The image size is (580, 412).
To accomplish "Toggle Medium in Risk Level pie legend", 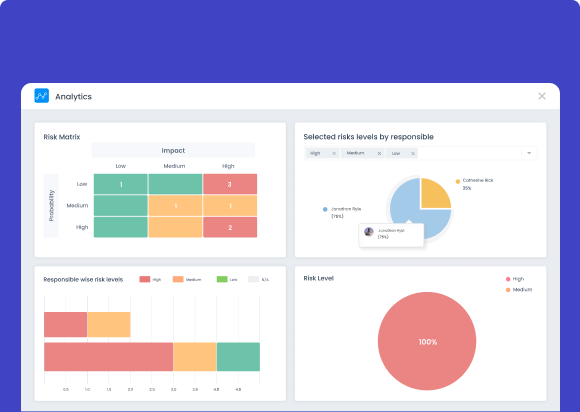I will tap(519, 290).
